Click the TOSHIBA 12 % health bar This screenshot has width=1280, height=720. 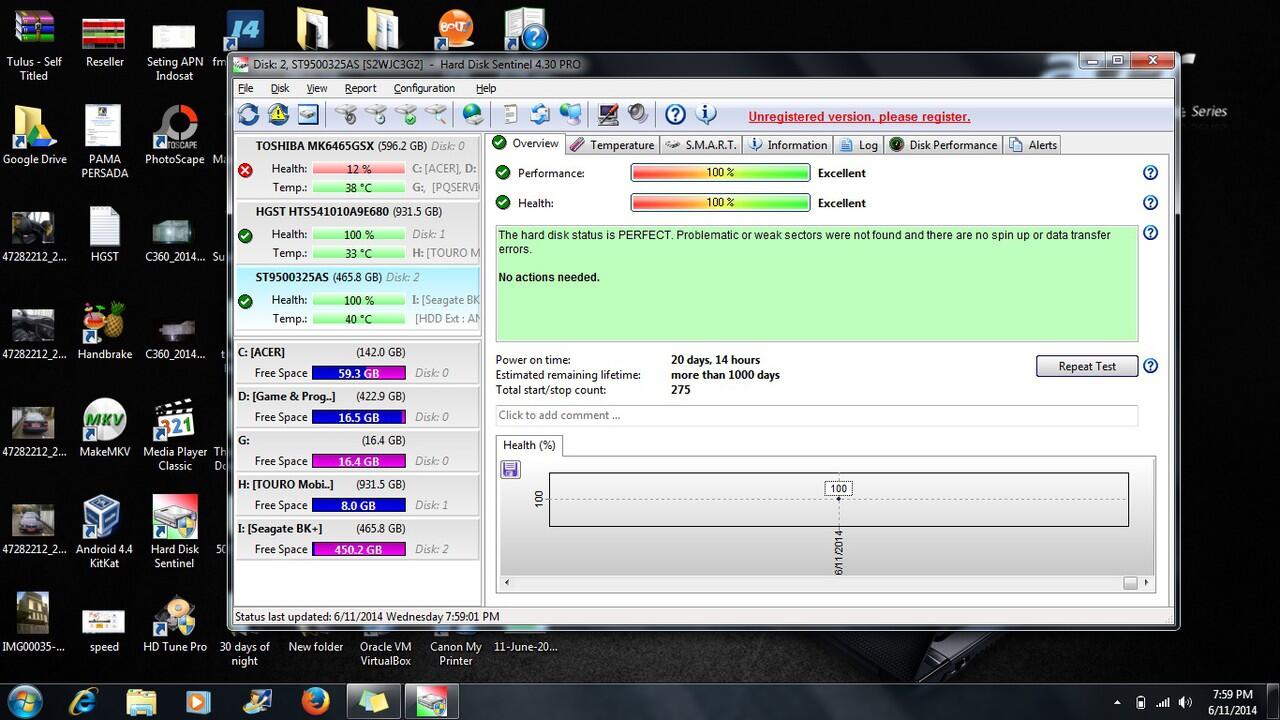click(359, 169)
